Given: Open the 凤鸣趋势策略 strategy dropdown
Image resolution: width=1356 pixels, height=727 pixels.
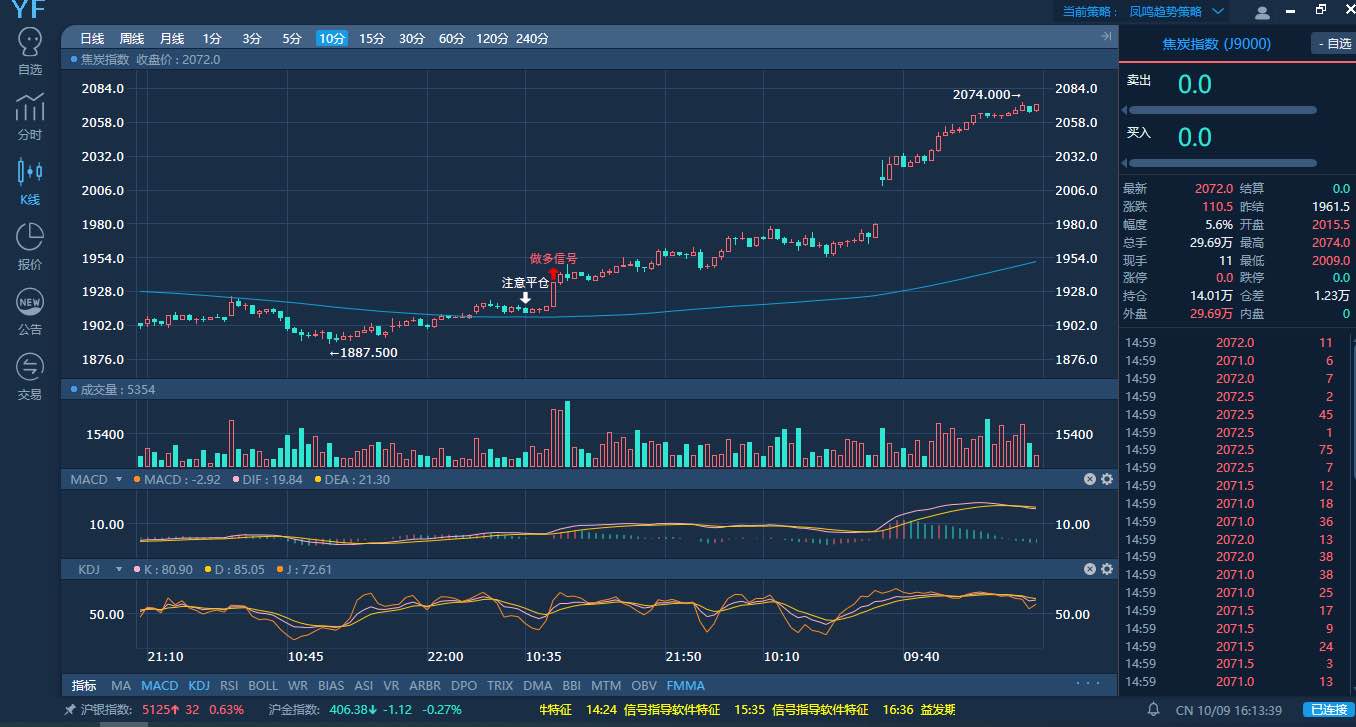Looking at the screenshot, I should click(x=1177, y=12).
